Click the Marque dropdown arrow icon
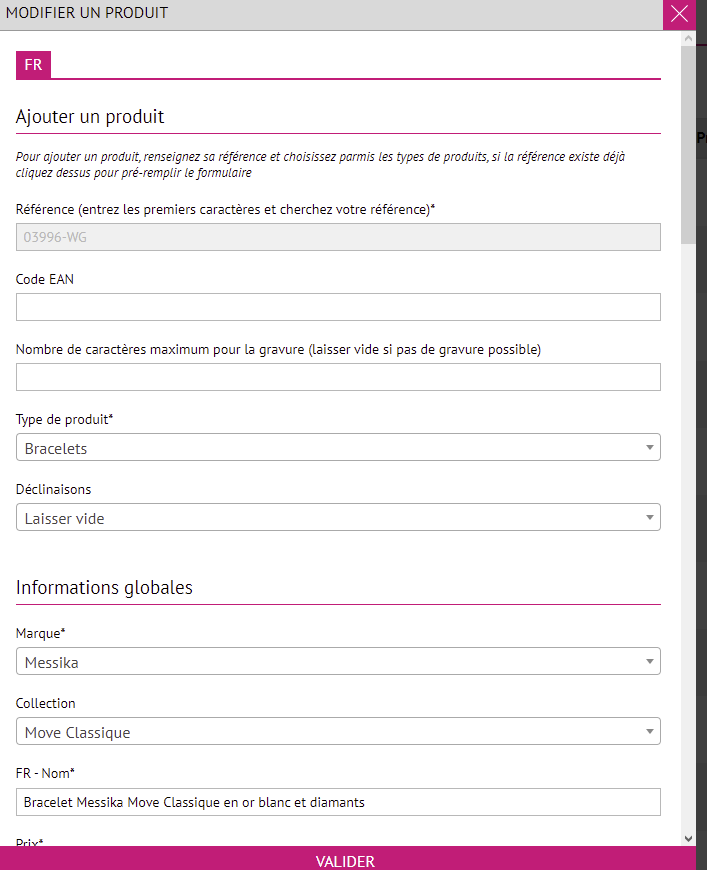This screenshot has height=870, width=707. coord(649,661)
